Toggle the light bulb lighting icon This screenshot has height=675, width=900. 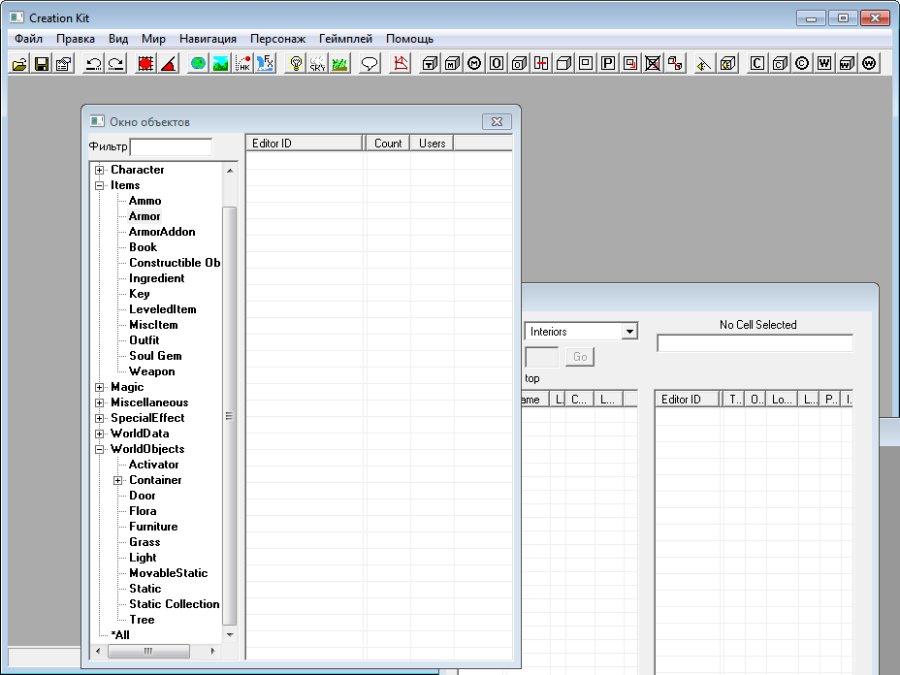(x=296, y=63)
